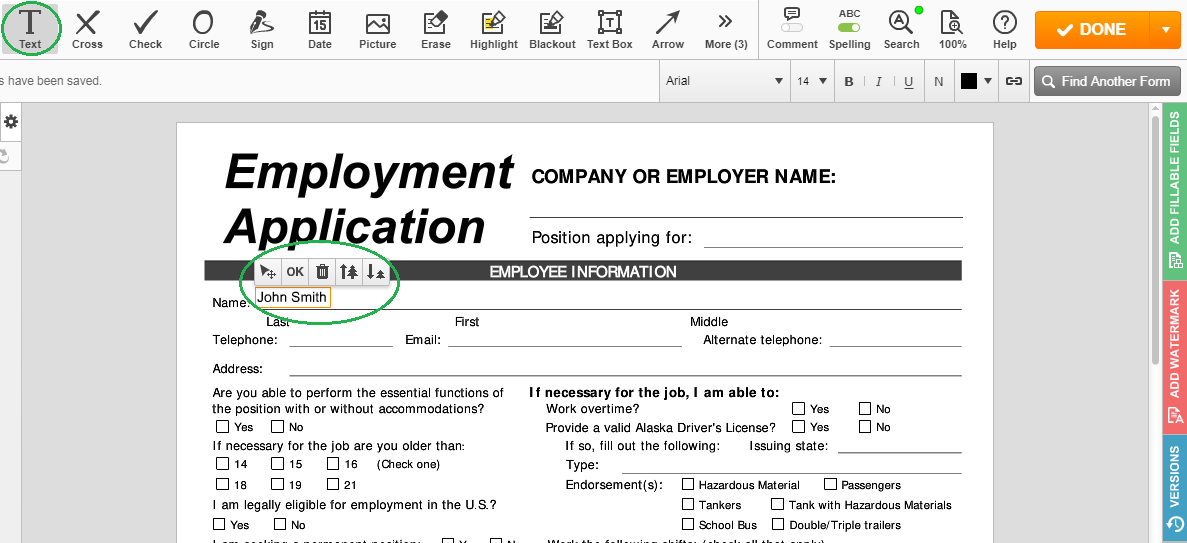Expand More (3) tools
The height and width of the screenshot is (543, 1187).
coord(726,30)
